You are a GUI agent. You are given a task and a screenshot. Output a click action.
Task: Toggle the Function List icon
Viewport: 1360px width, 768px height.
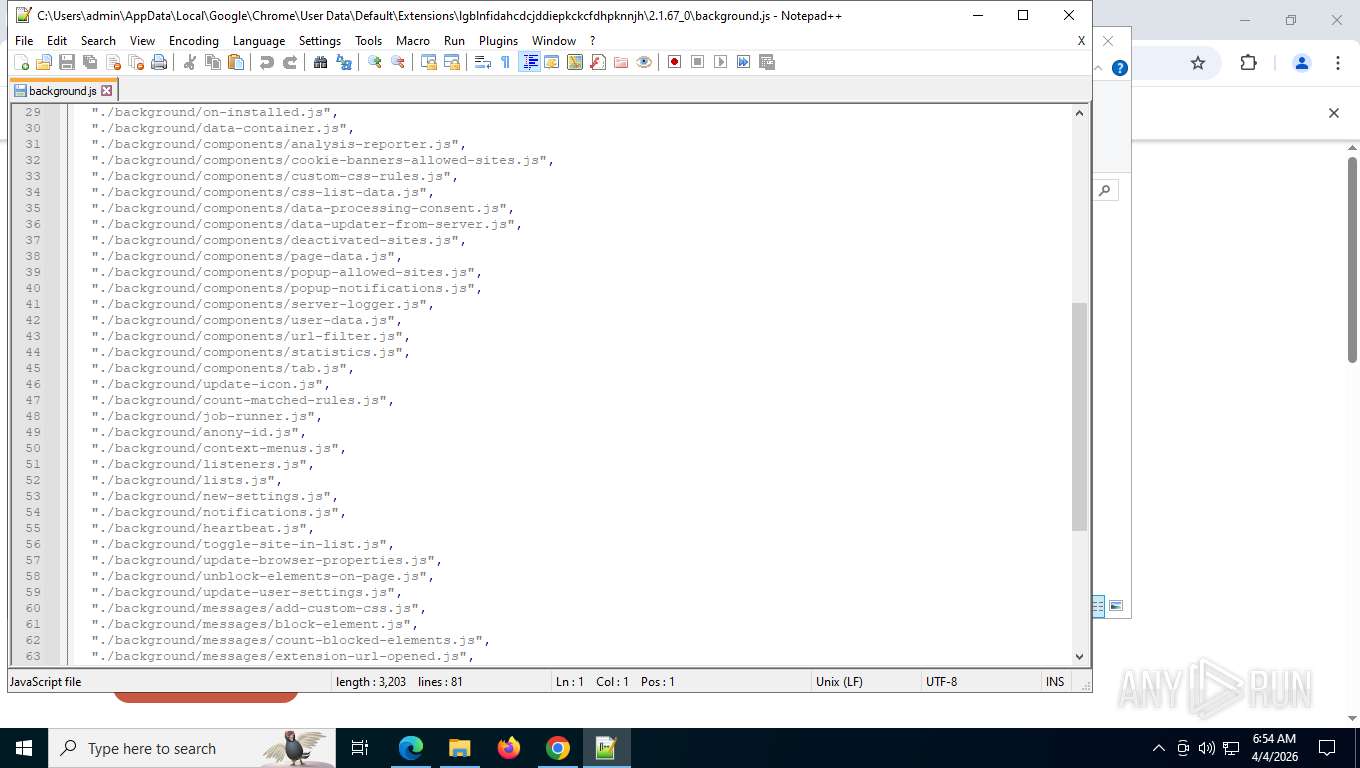click(597, 62)
